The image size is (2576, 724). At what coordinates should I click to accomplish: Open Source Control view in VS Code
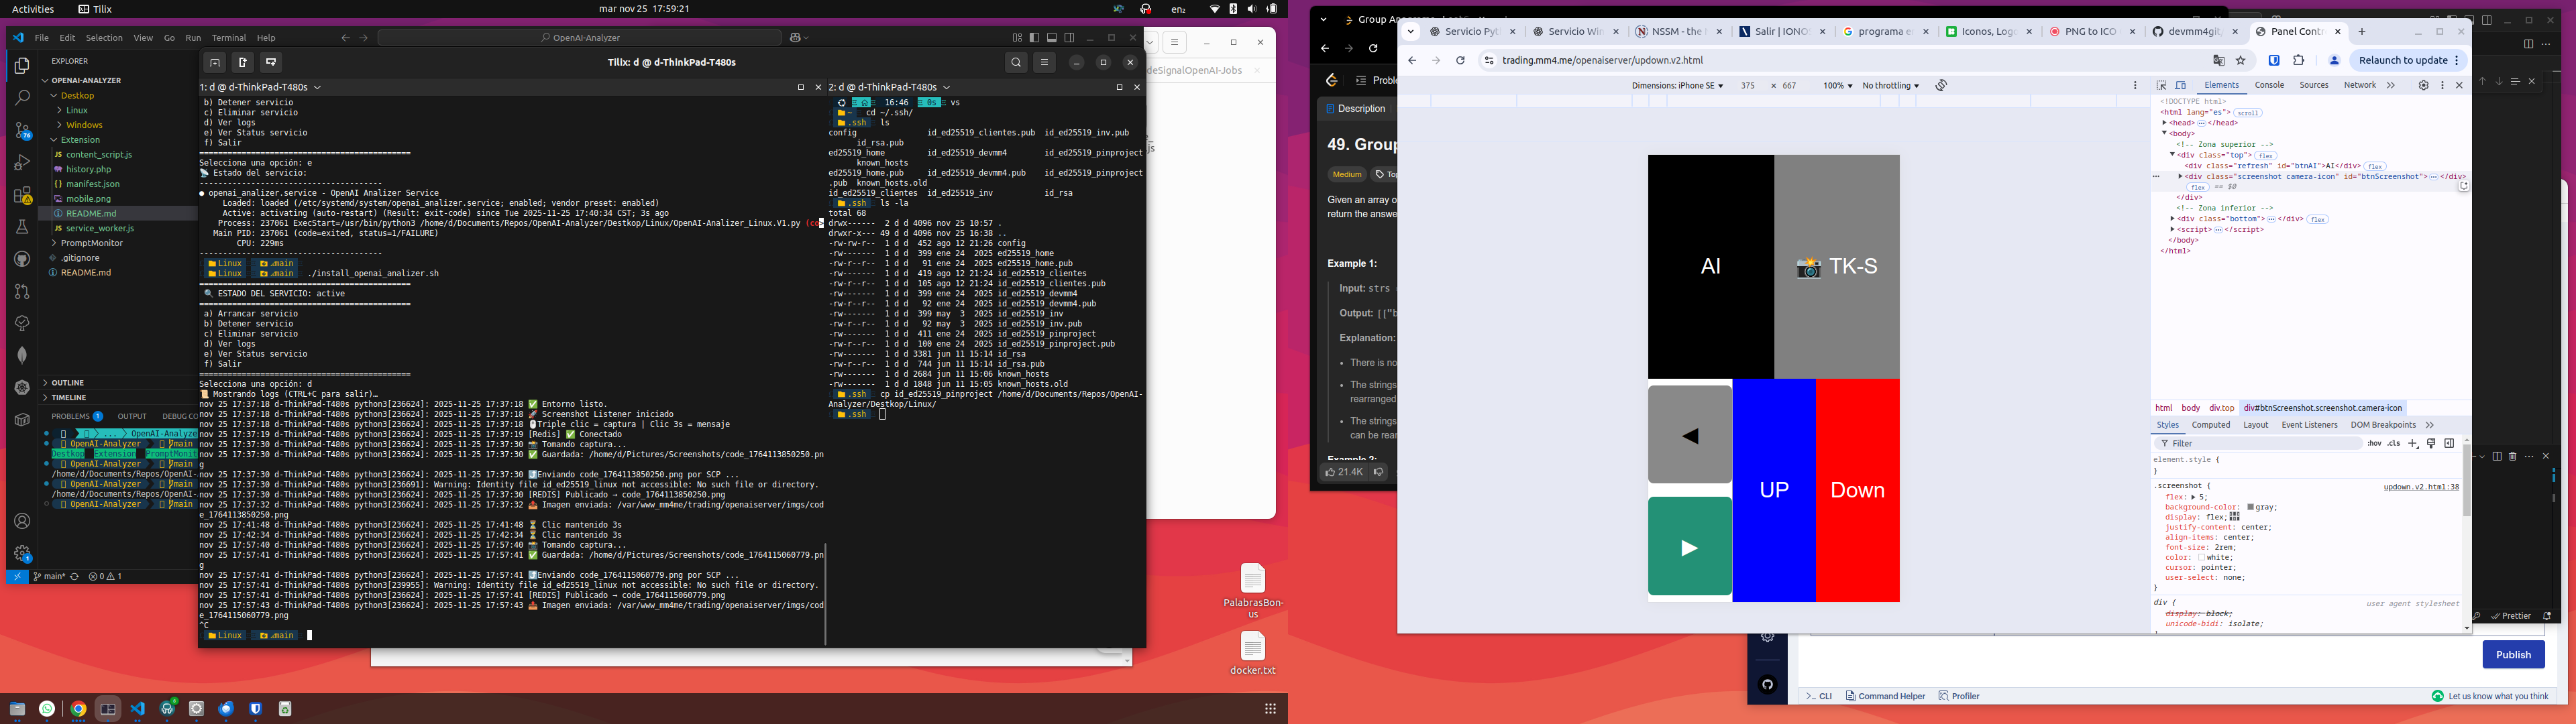(22, 131)
